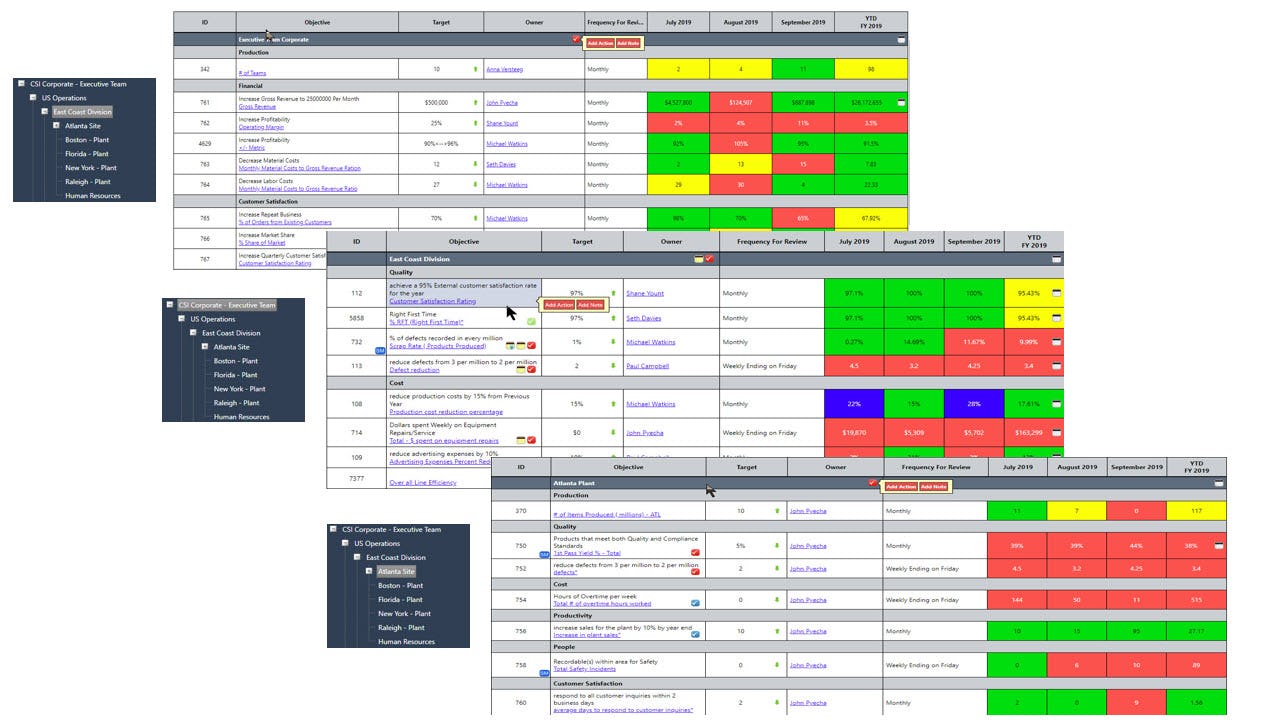Select Human Resources in tree with East Coast selected
This screenshot has height=722, width=1285.
coord(92,196)
